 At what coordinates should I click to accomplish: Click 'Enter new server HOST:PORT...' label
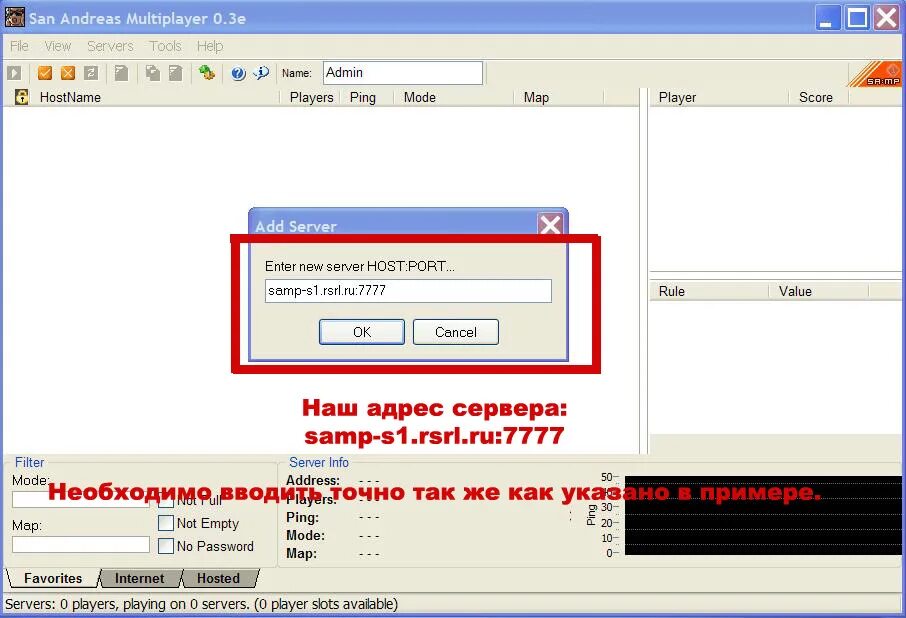359,266
